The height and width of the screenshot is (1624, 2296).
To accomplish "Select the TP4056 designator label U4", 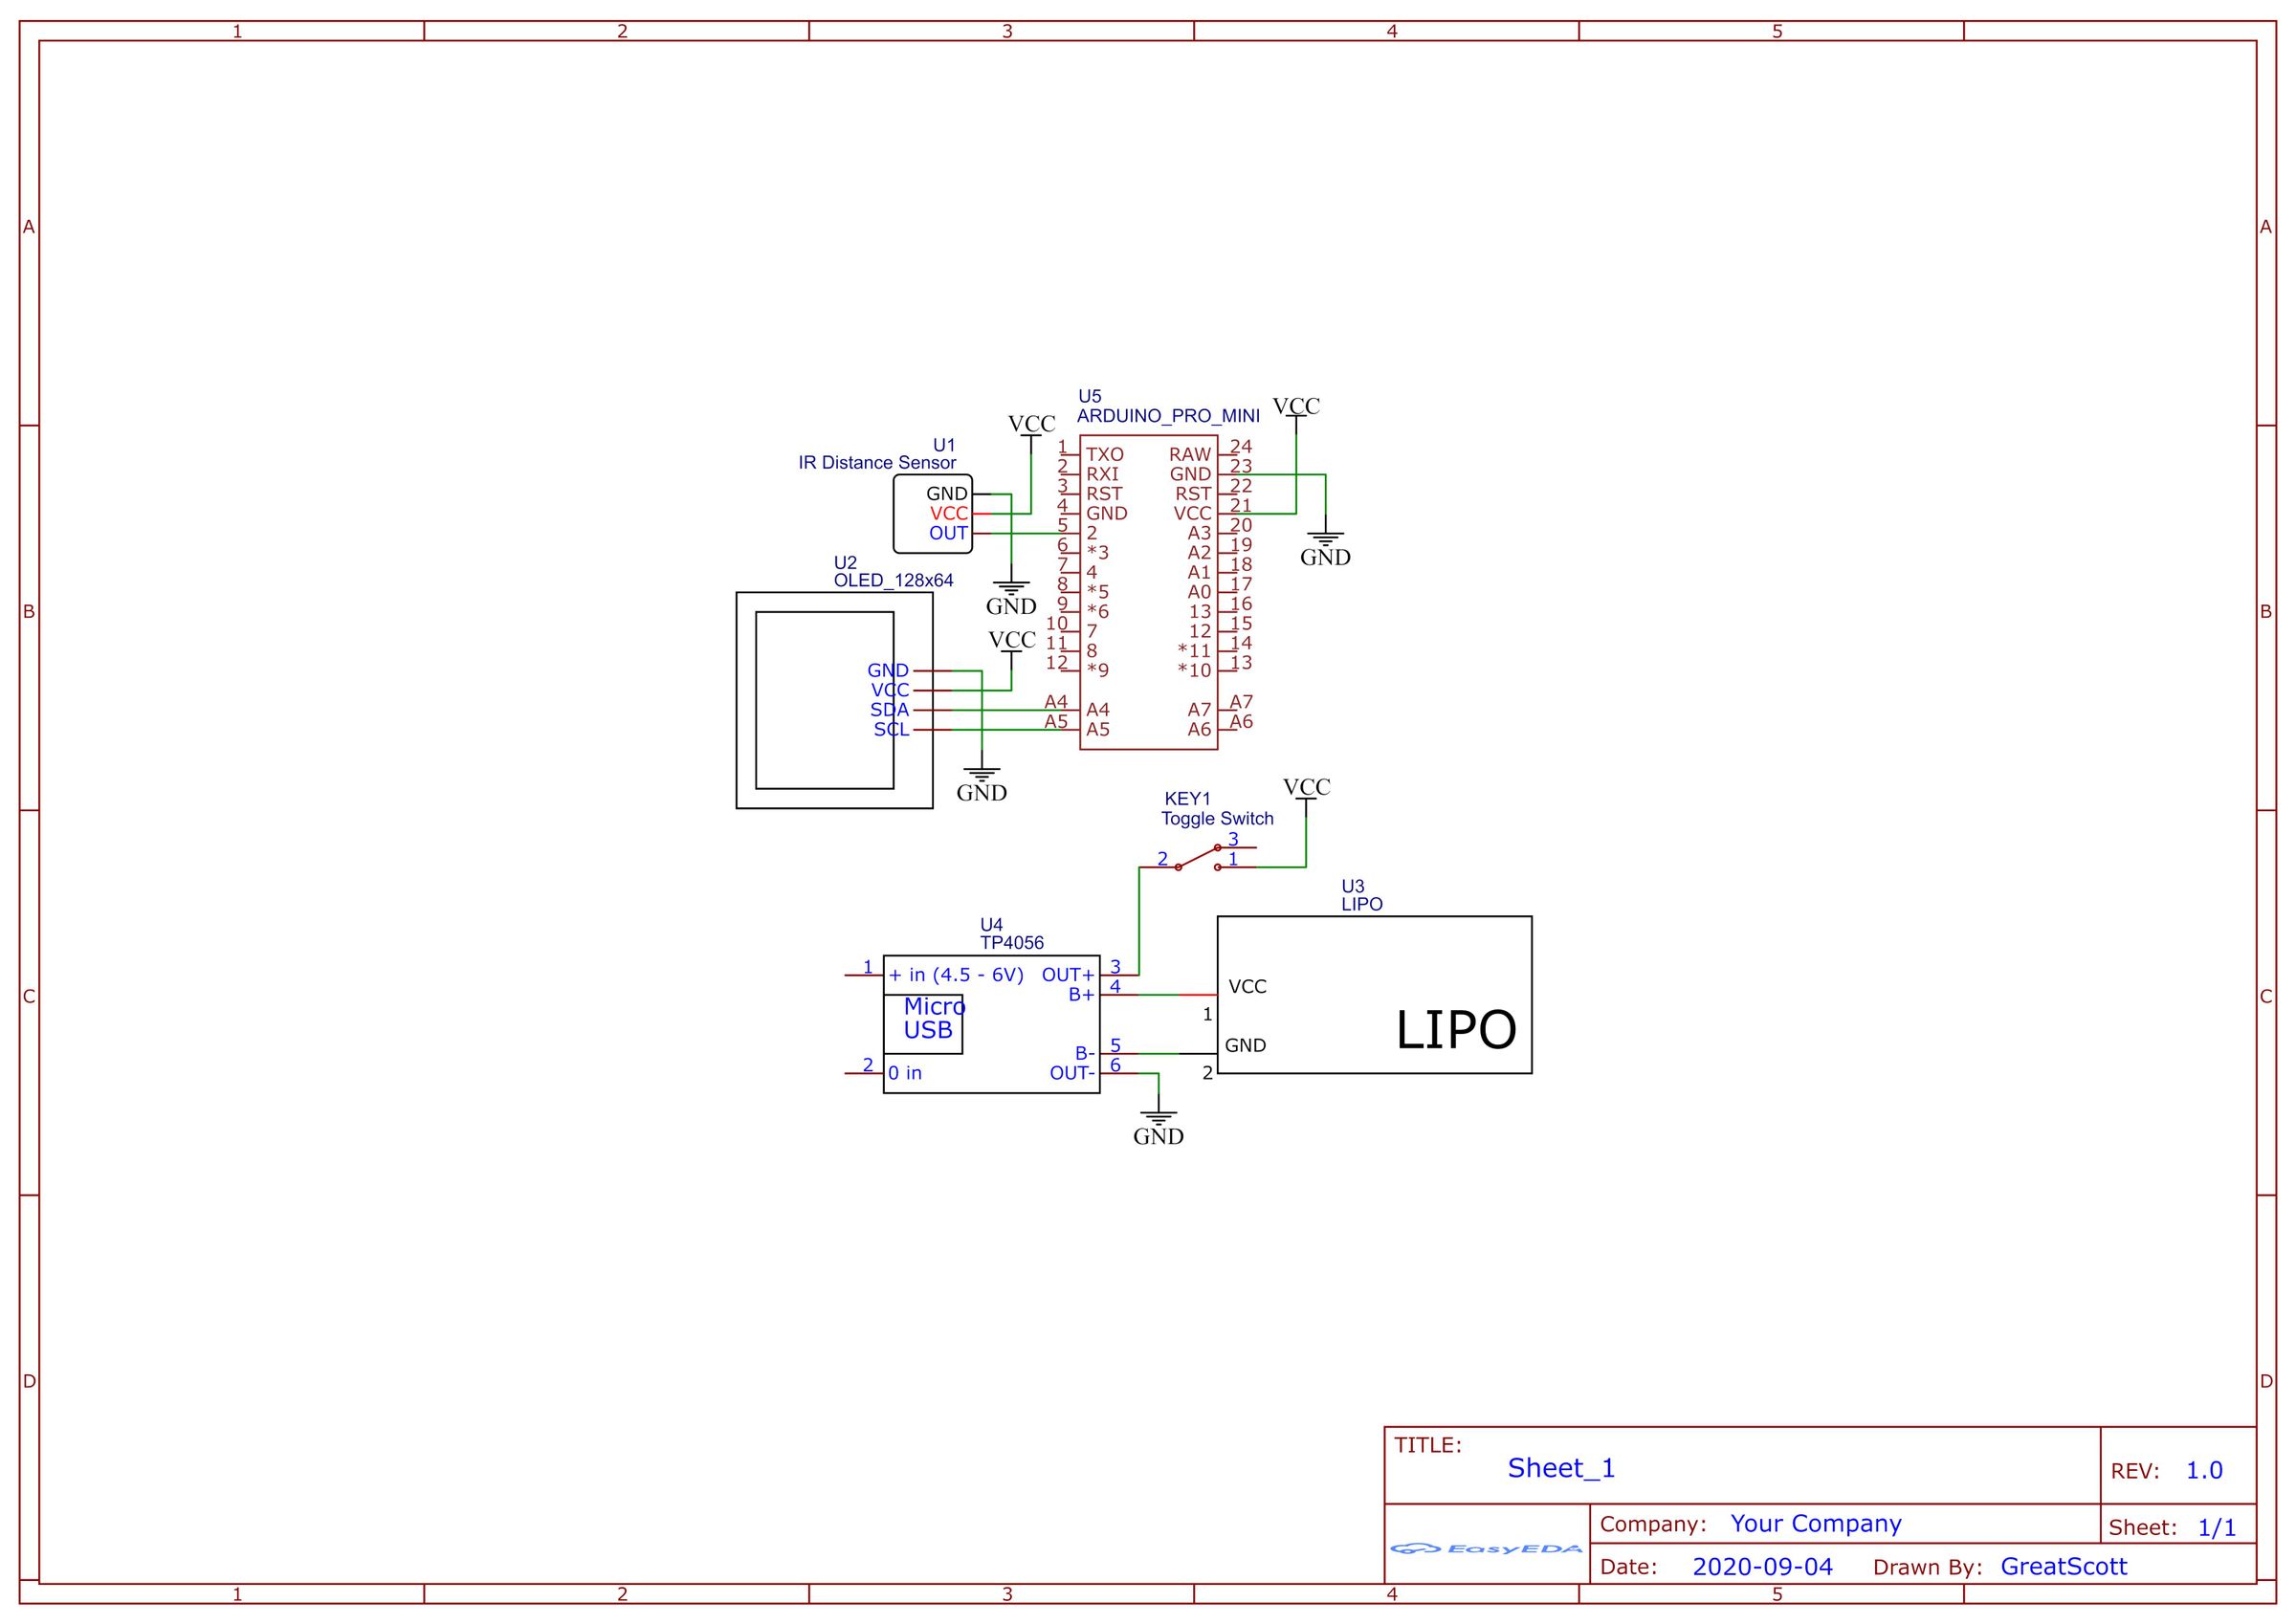I will coord(991,925).
